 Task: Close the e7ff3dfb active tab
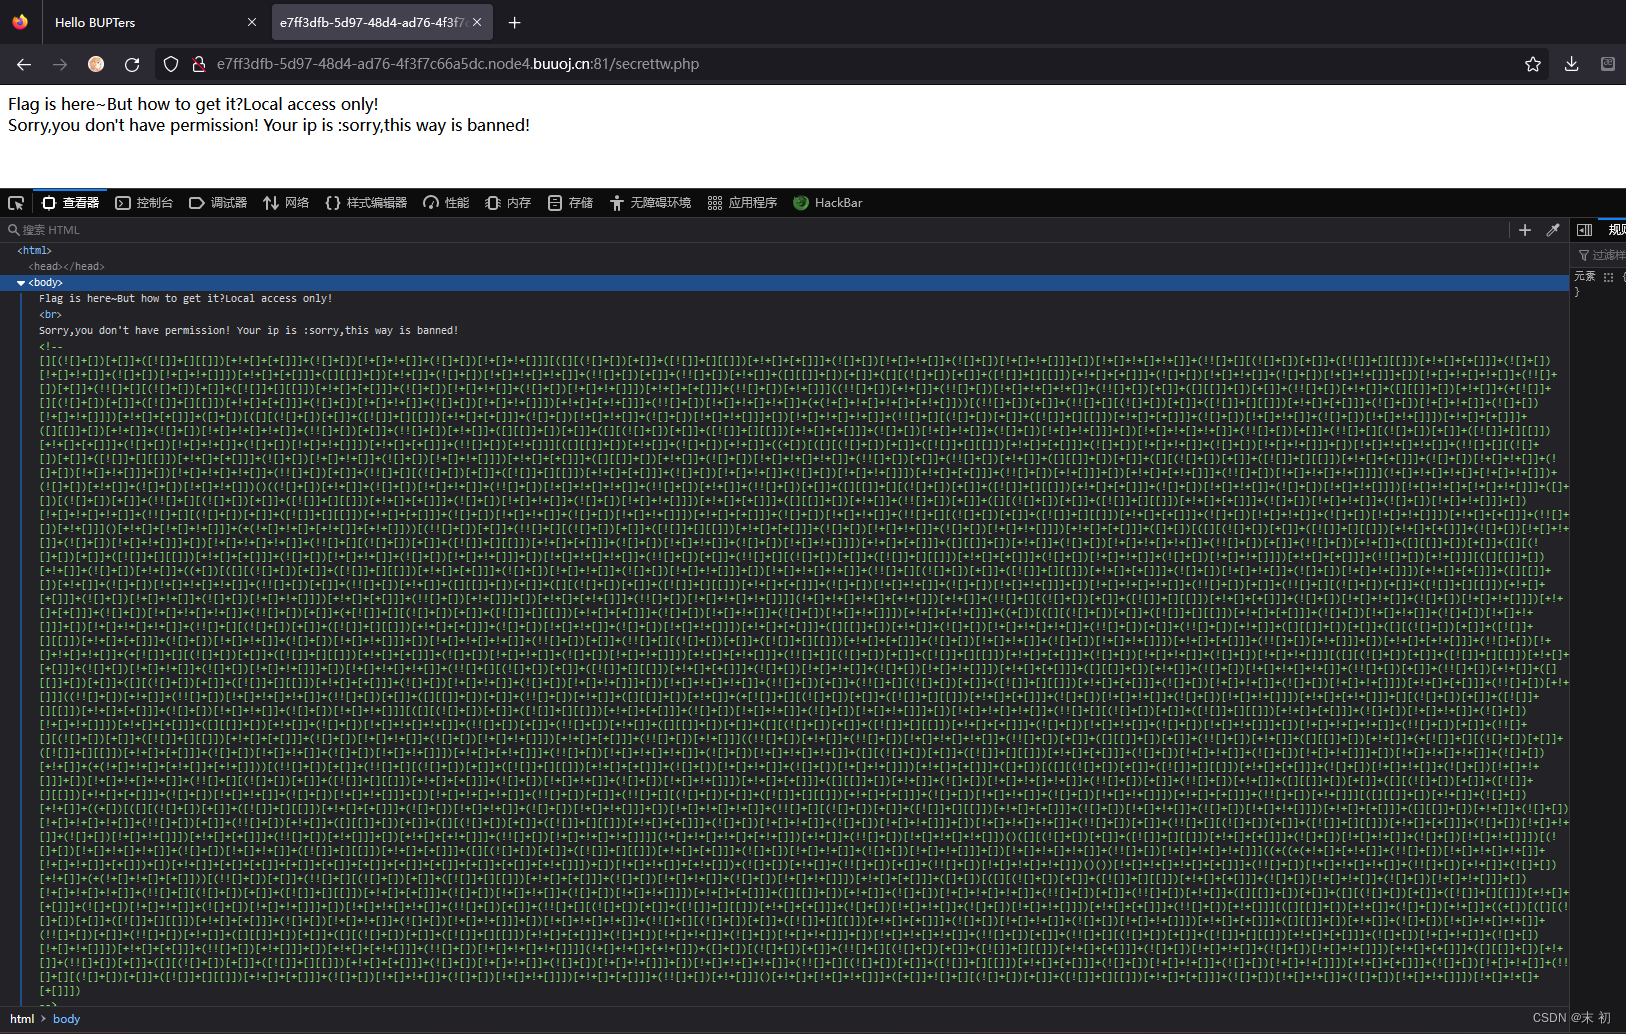tap(477, 22)
